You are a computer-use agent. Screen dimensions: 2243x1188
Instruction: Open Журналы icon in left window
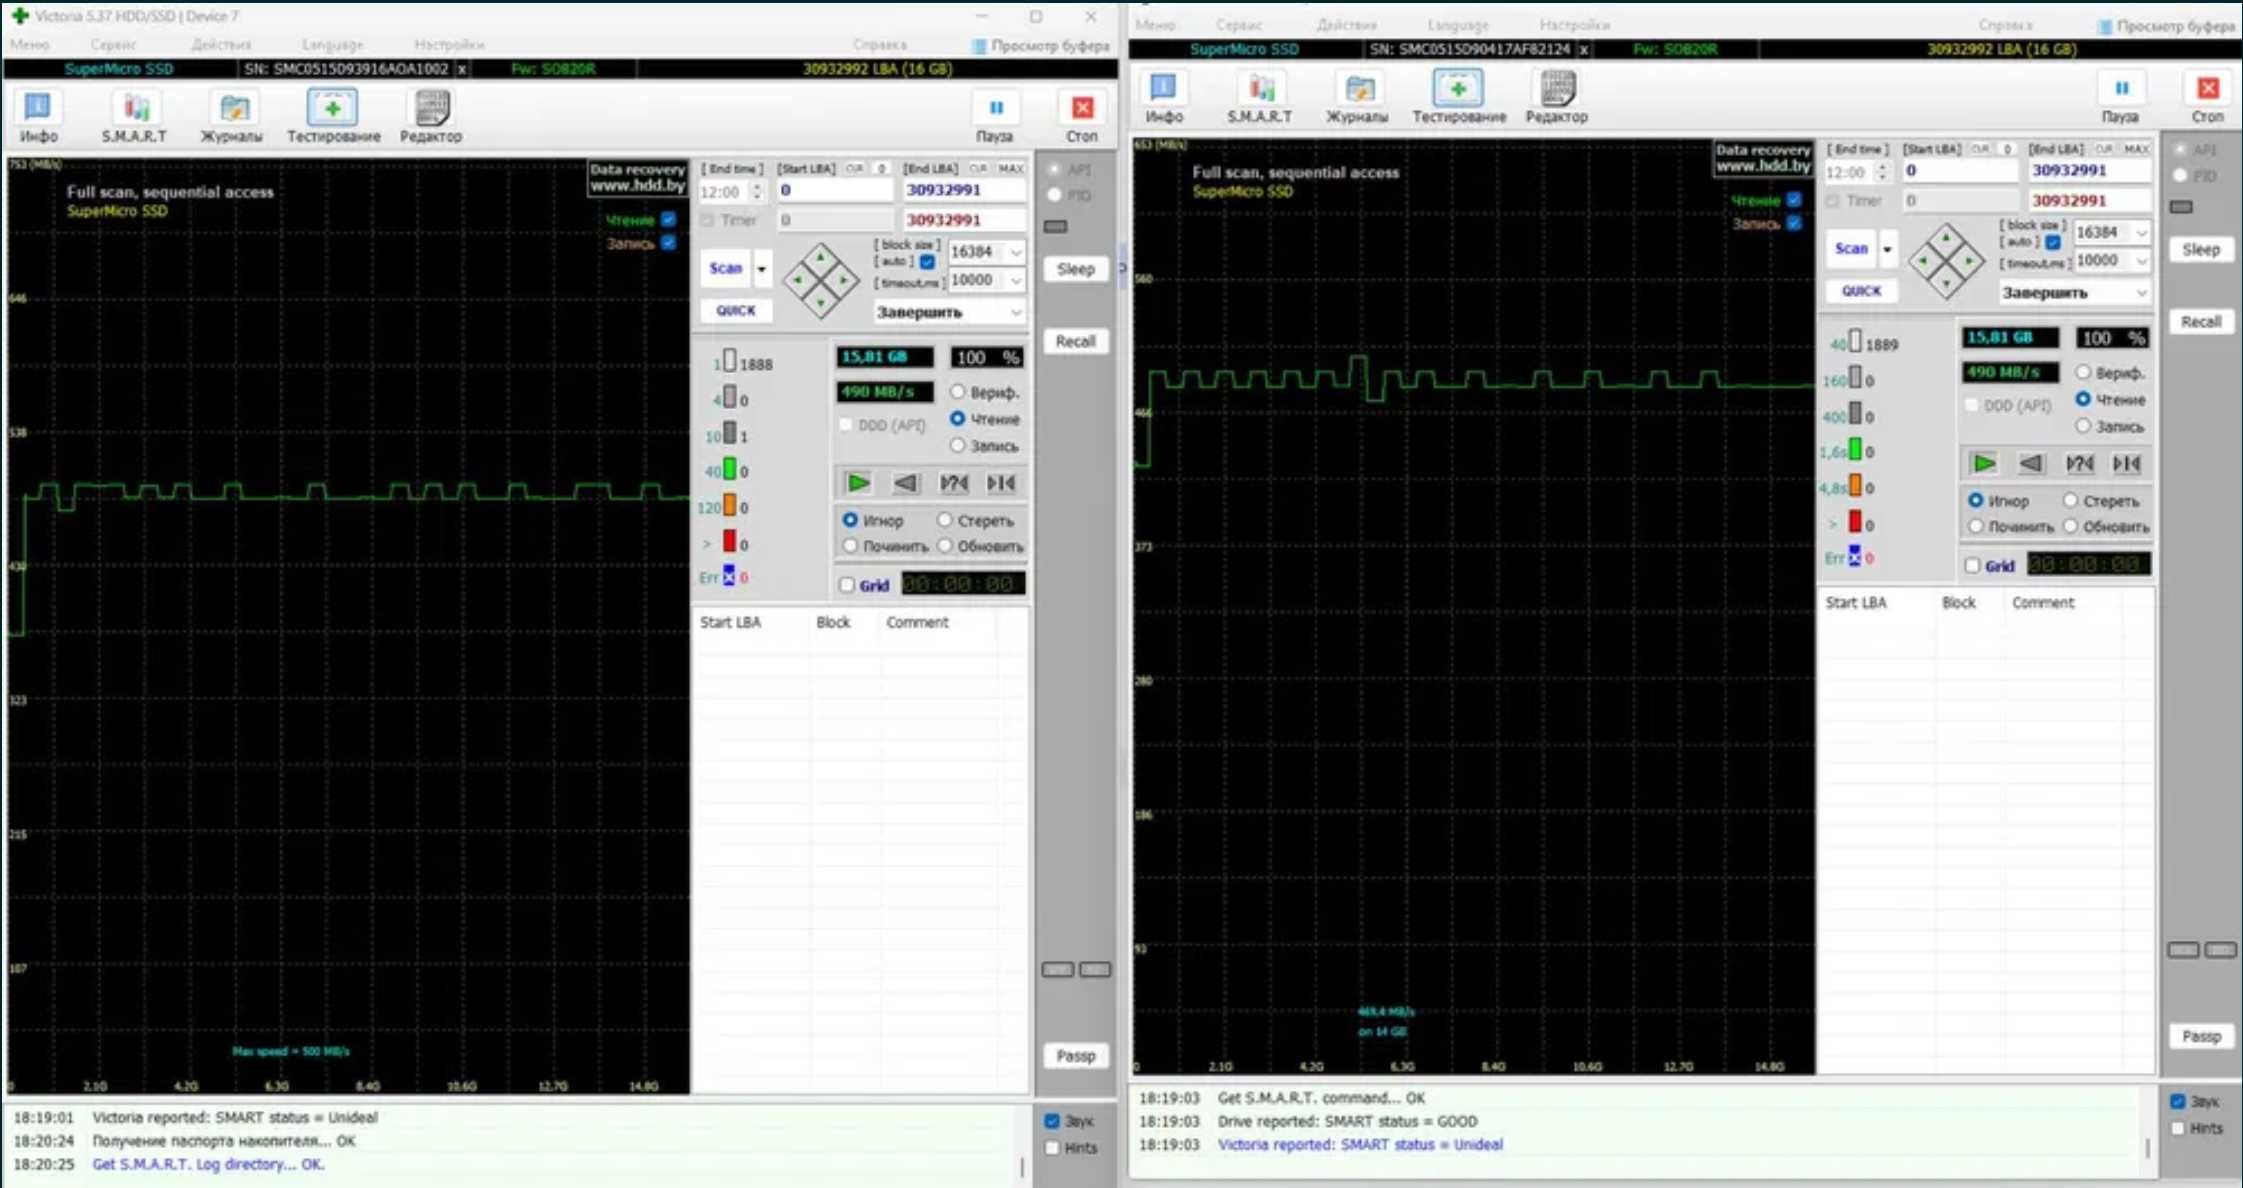click(232, 117)
